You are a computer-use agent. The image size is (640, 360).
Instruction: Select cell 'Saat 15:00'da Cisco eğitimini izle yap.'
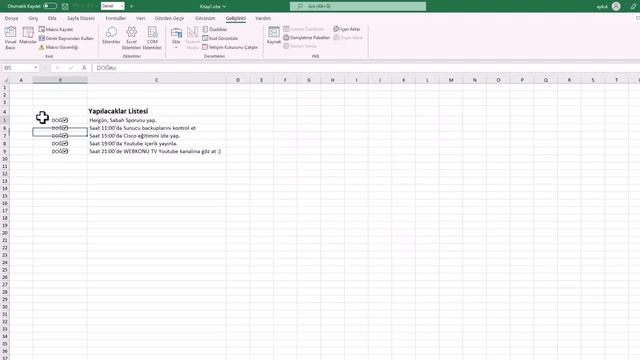coord(135,136)
